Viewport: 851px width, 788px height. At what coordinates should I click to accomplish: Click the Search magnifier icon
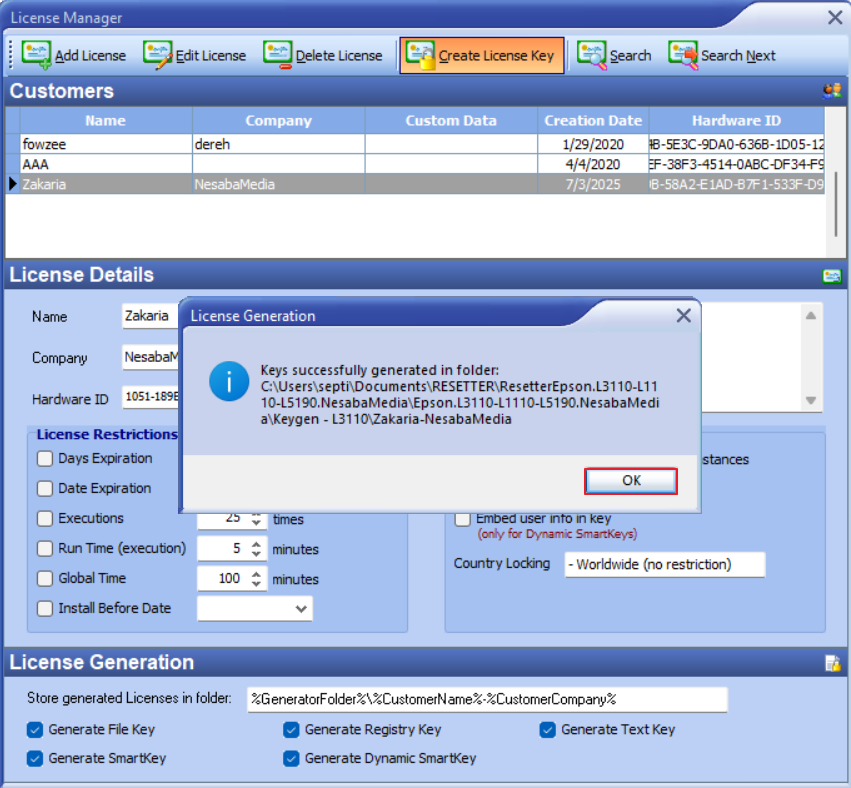(x=589, y=55)
